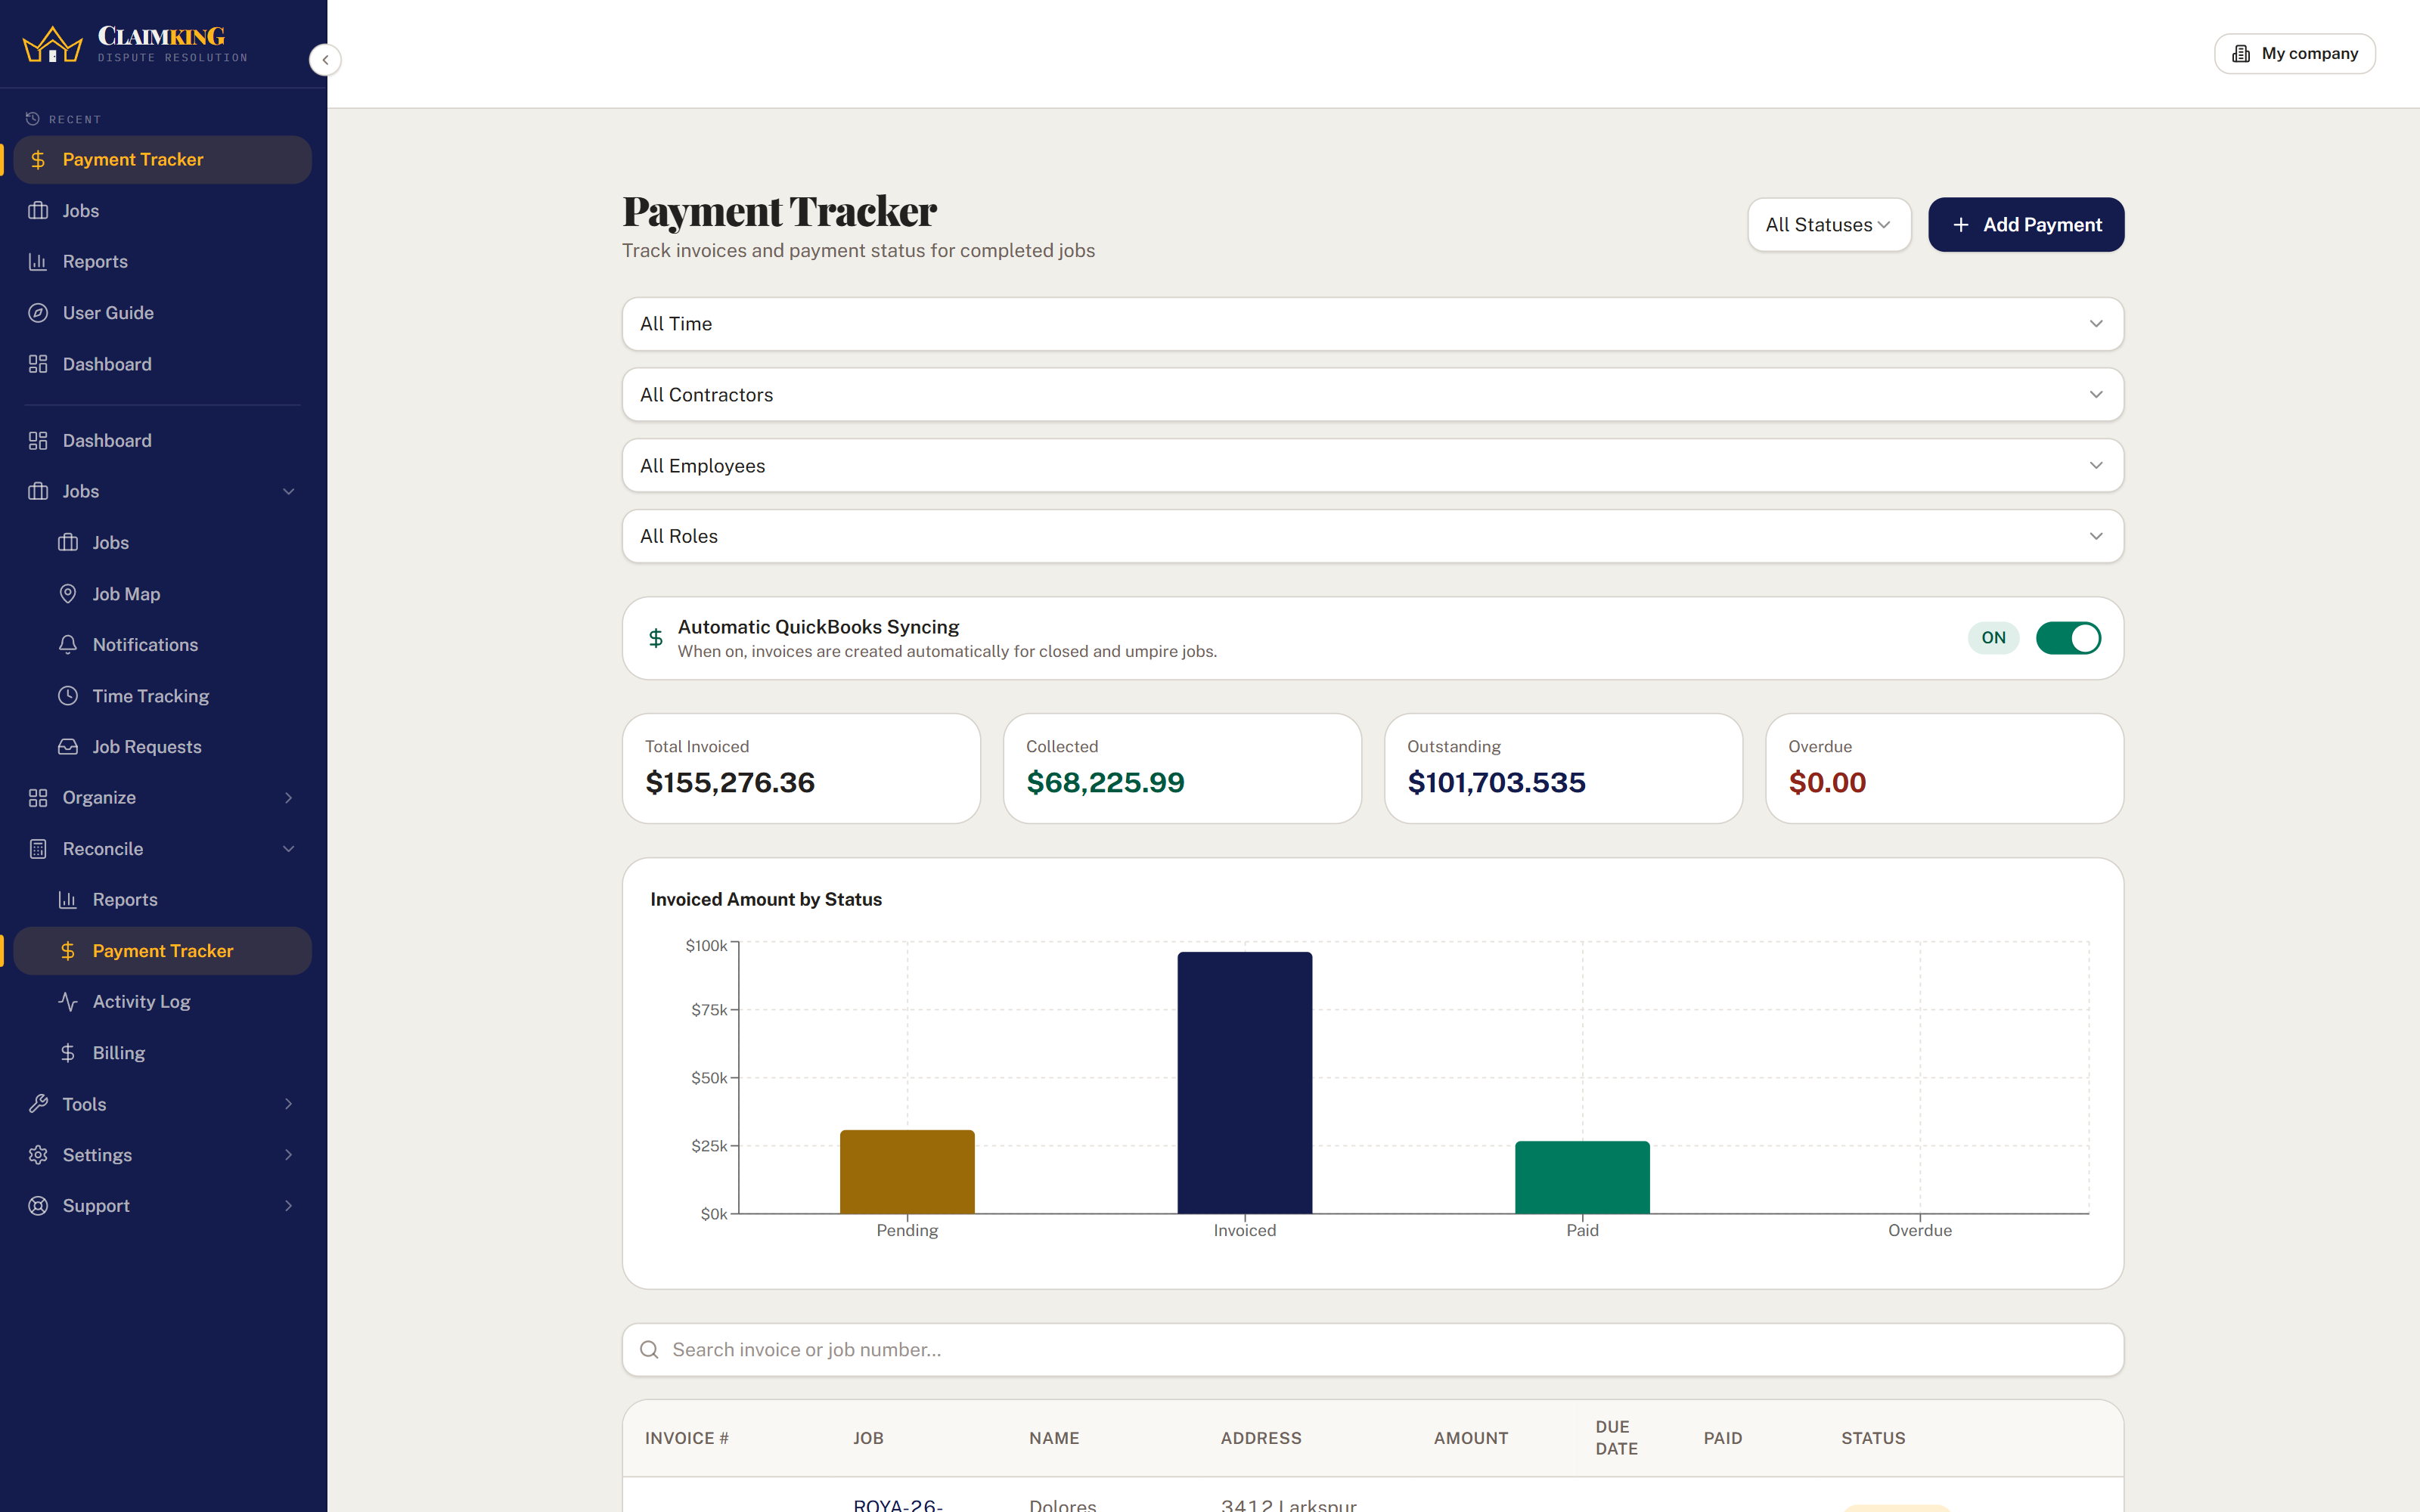Viewport: 2420px width, 1512px height.
Task: Click the Add Payment button
Action: 2026,225
